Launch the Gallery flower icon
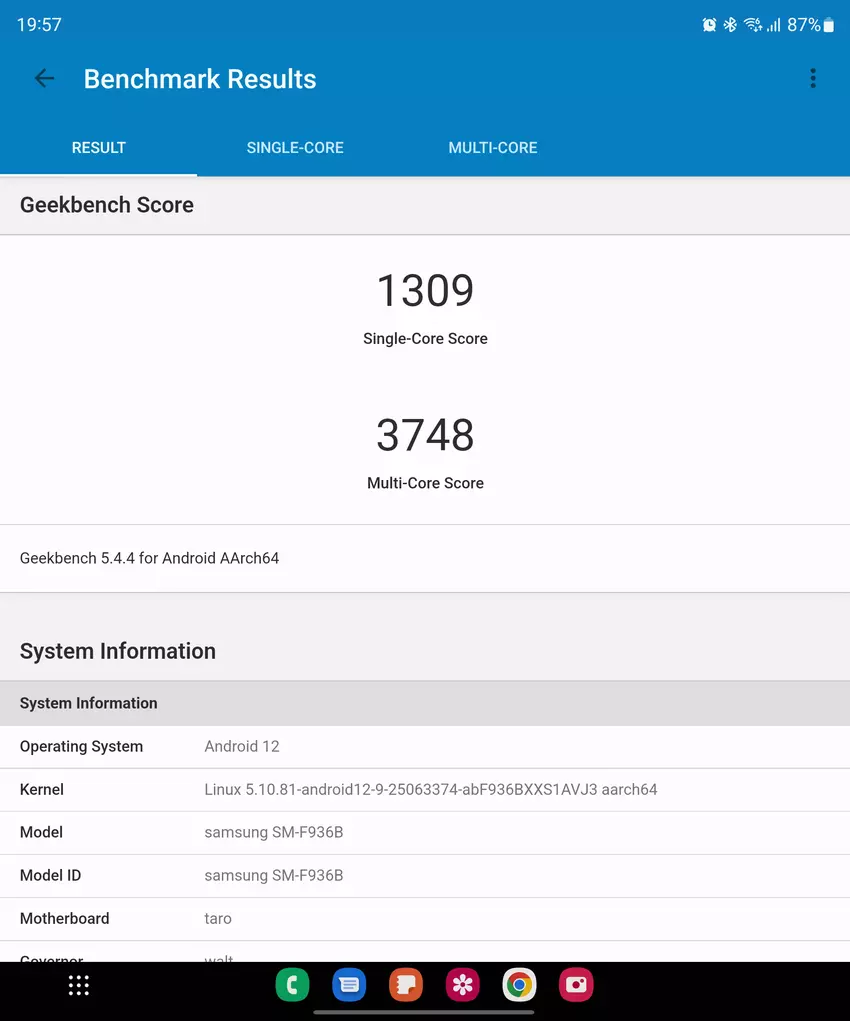Image resolution: width=850 pixels, height=1021 pixels. [462, 986]
